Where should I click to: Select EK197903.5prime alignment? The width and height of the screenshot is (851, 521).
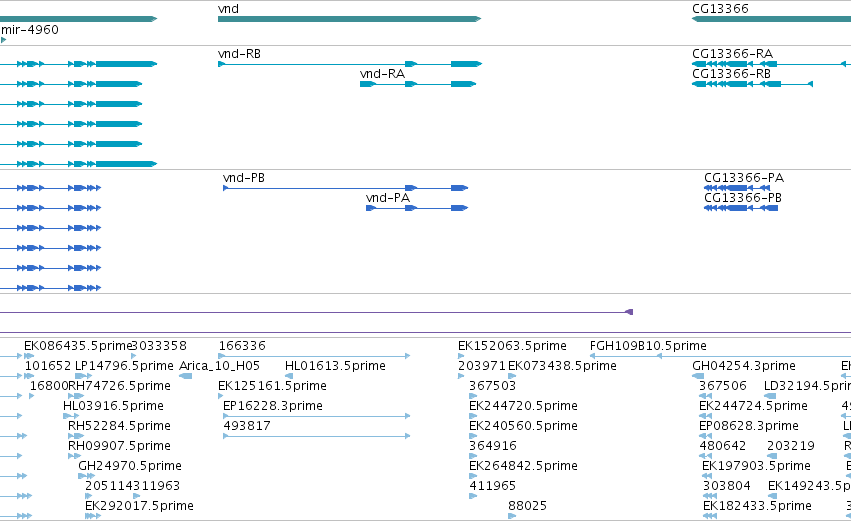[x=708, y=476]
